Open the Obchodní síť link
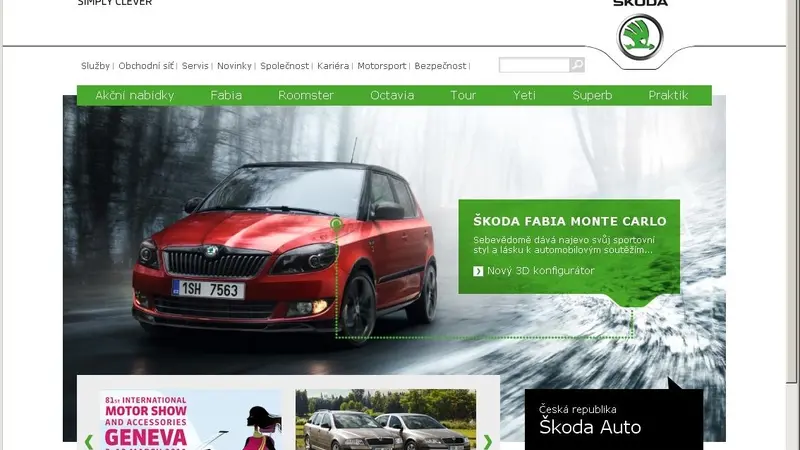Viewport: 800px width, 450px height. [x=146, y=66]
